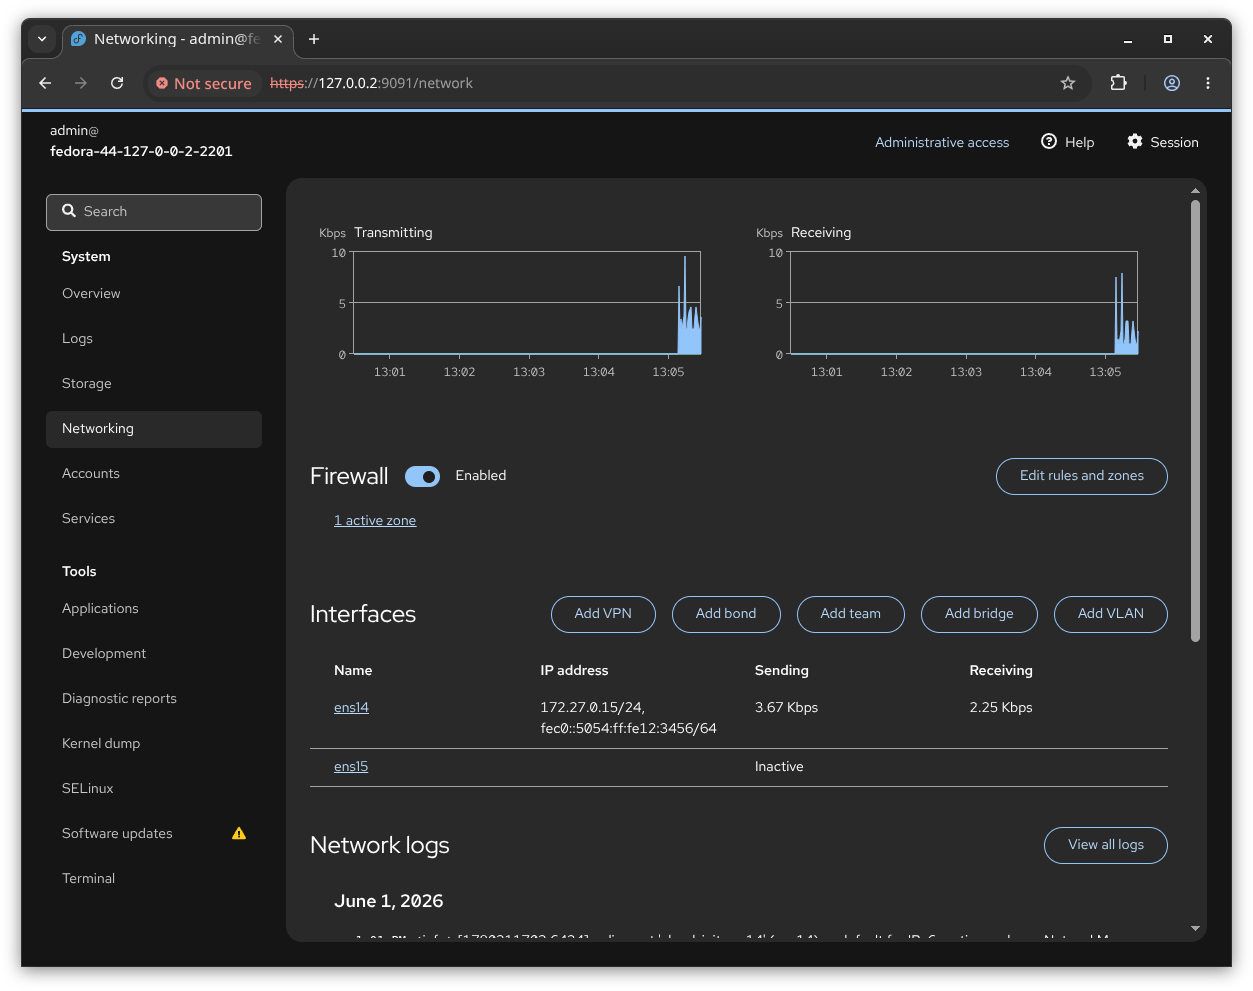Click the scrollbar up arrow
This screenshot has width=1253, height=991.
[x=1195, y=190]
